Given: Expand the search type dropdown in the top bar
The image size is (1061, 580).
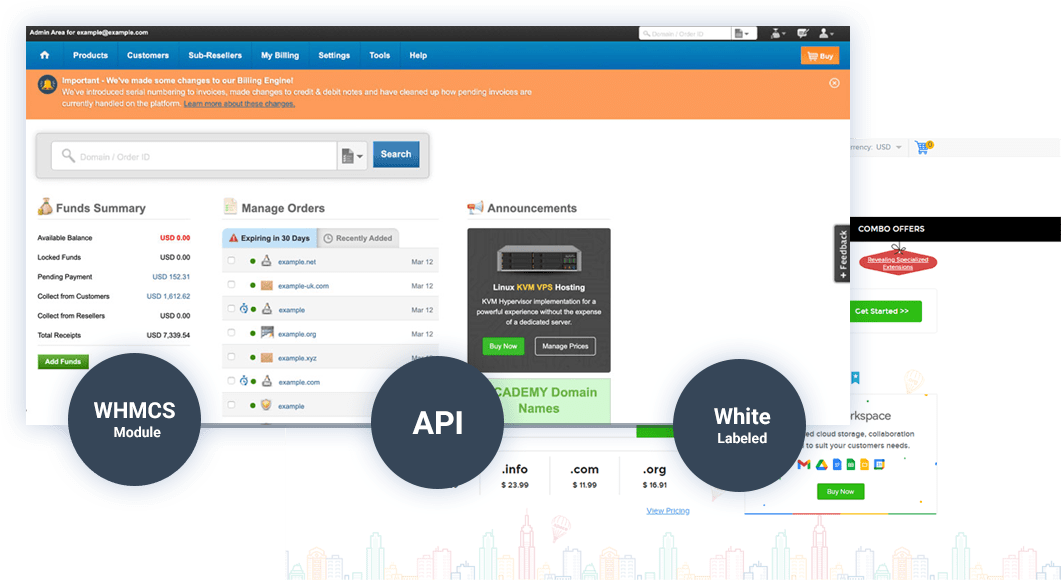Looking at the screenshot, I should pyautogui.click(x=742, y=33).
